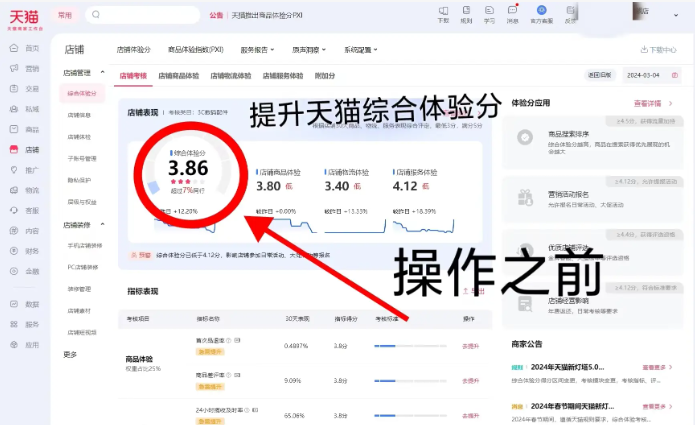695x425 pixels.
Task: Open the account dropdown arrow at top right
Action: pos(675,15)
